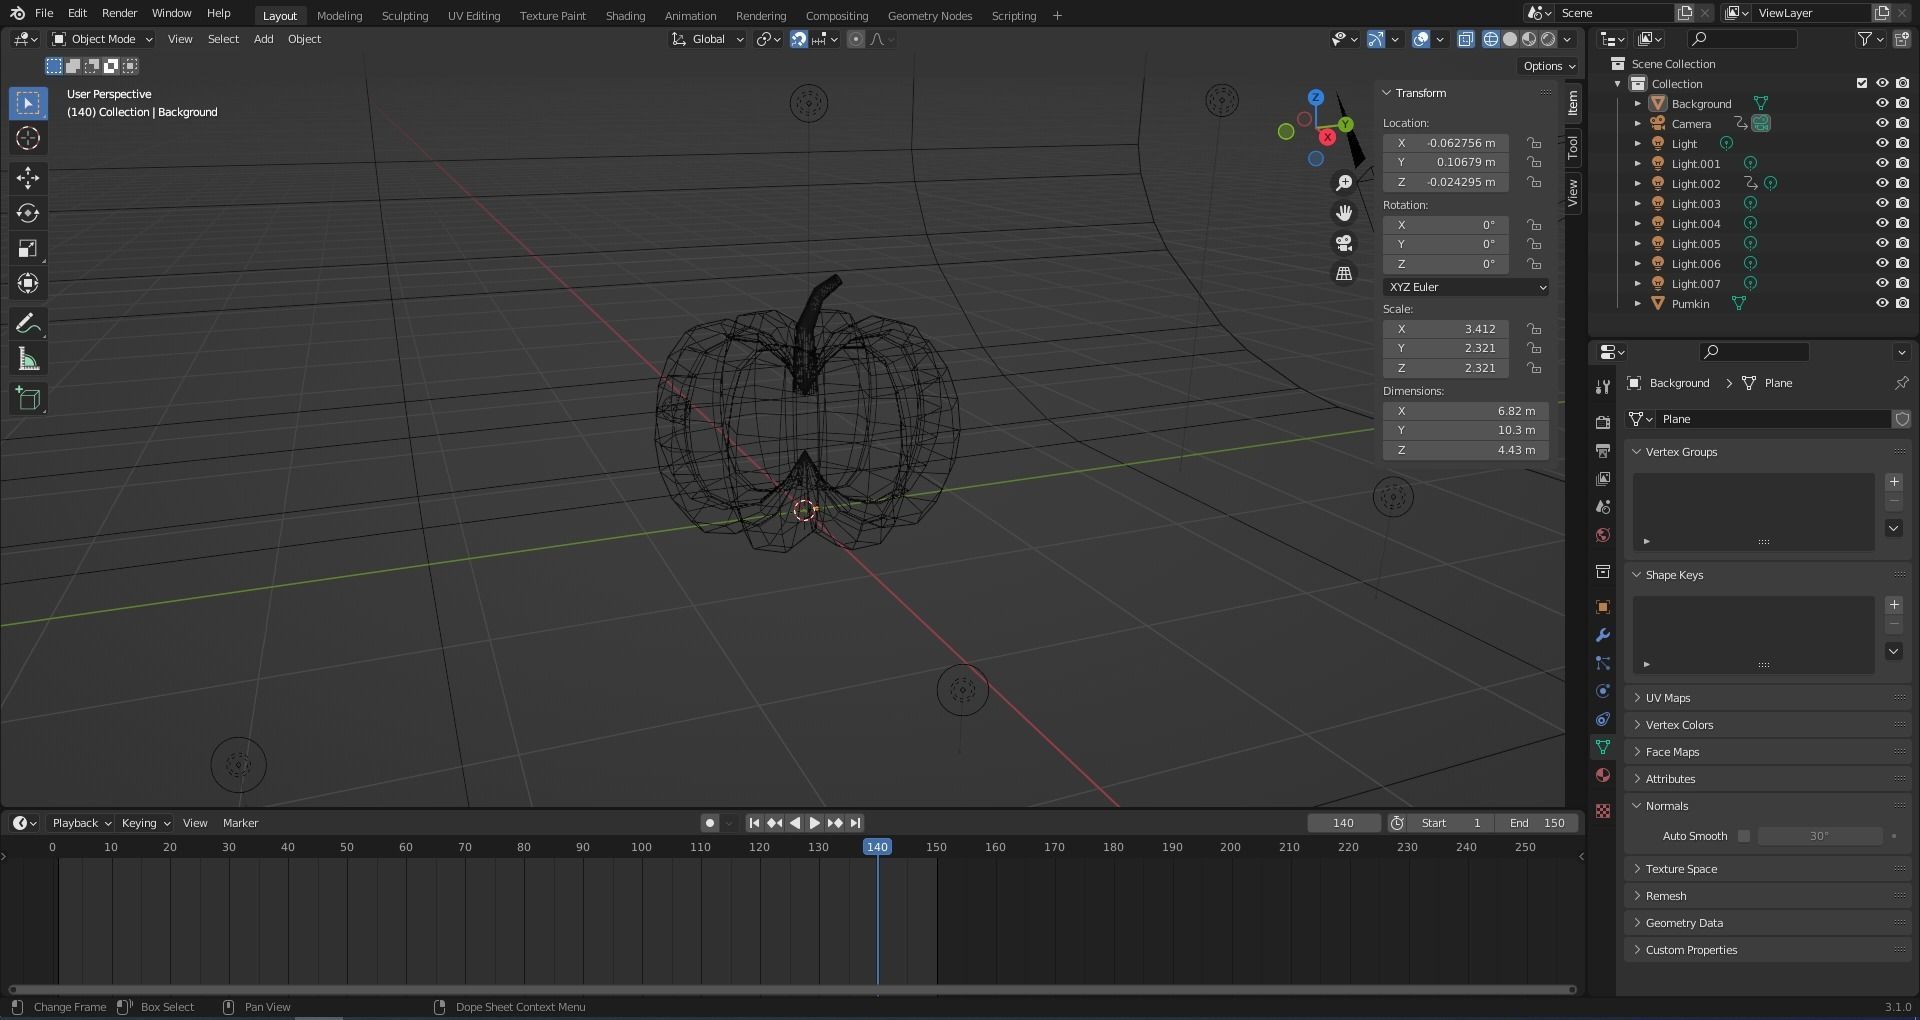Disable Light.007 in renders
Image resolution: width=1920 pixels, height=1020 pixels.
(1901, 283)
